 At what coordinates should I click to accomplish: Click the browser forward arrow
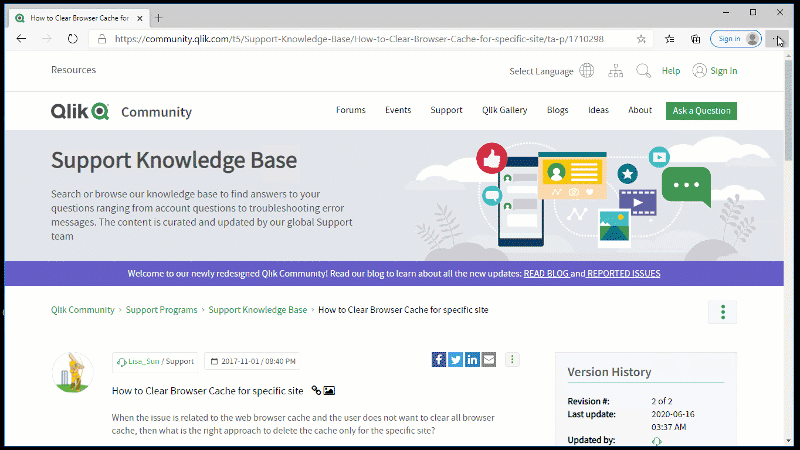[x=47, y=39]
